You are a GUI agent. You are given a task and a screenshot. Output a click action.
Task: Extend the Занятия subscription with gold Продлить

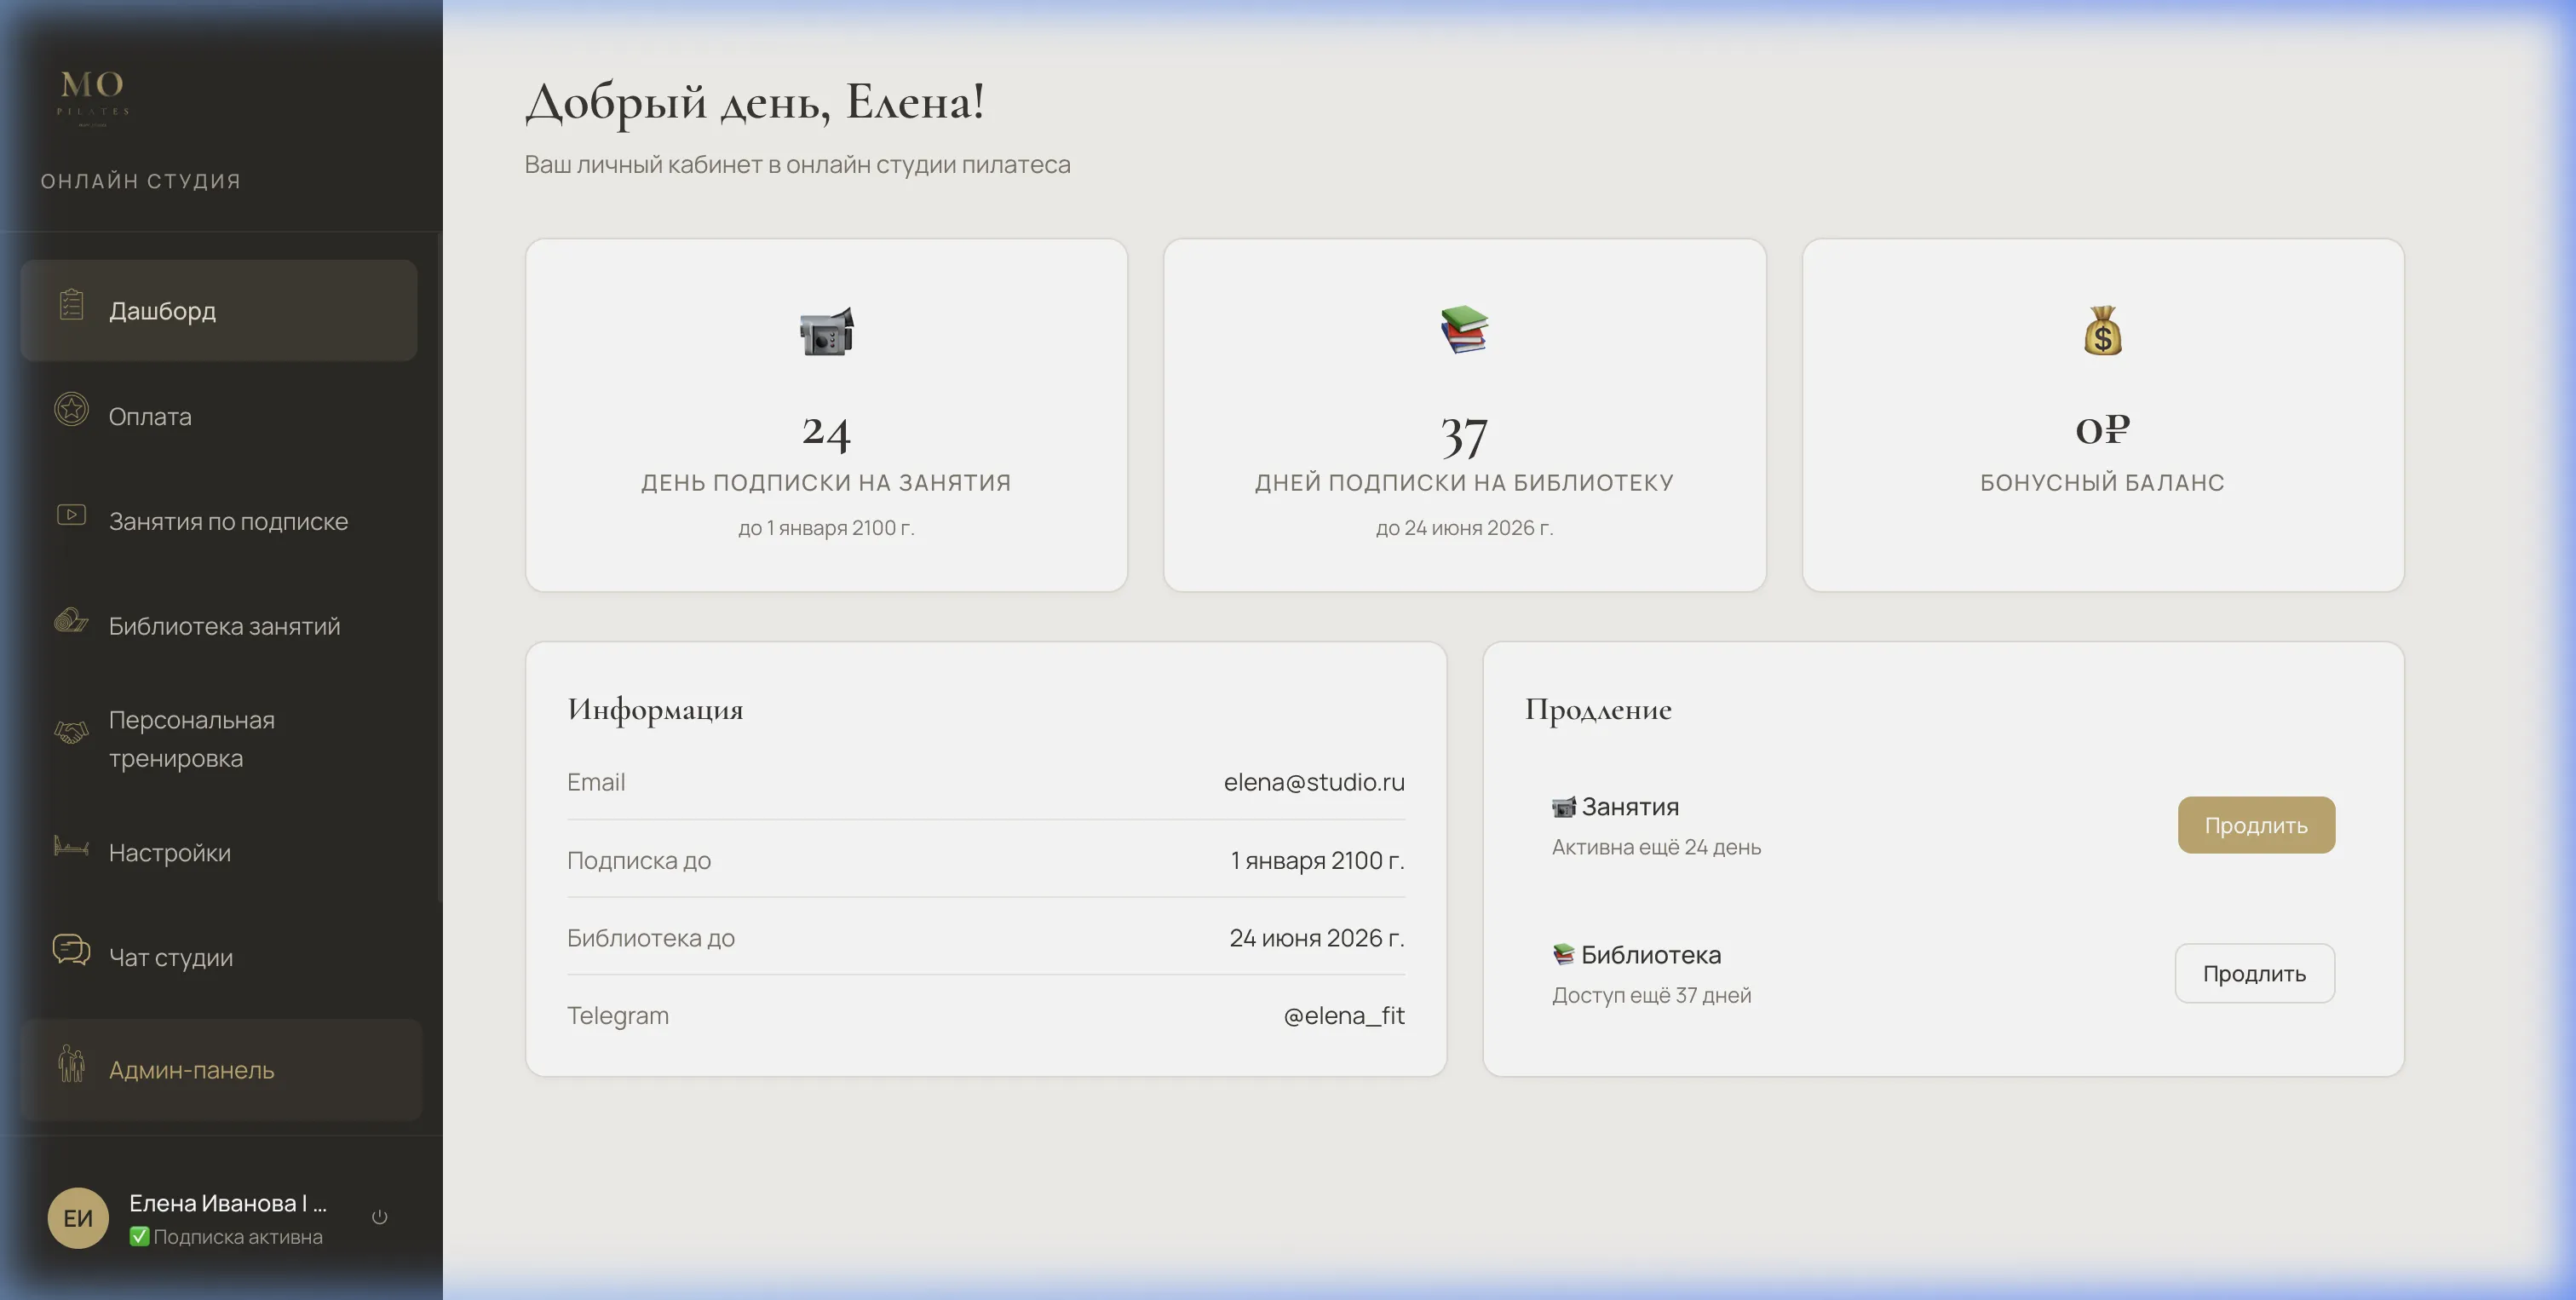tap(2256, 825)
